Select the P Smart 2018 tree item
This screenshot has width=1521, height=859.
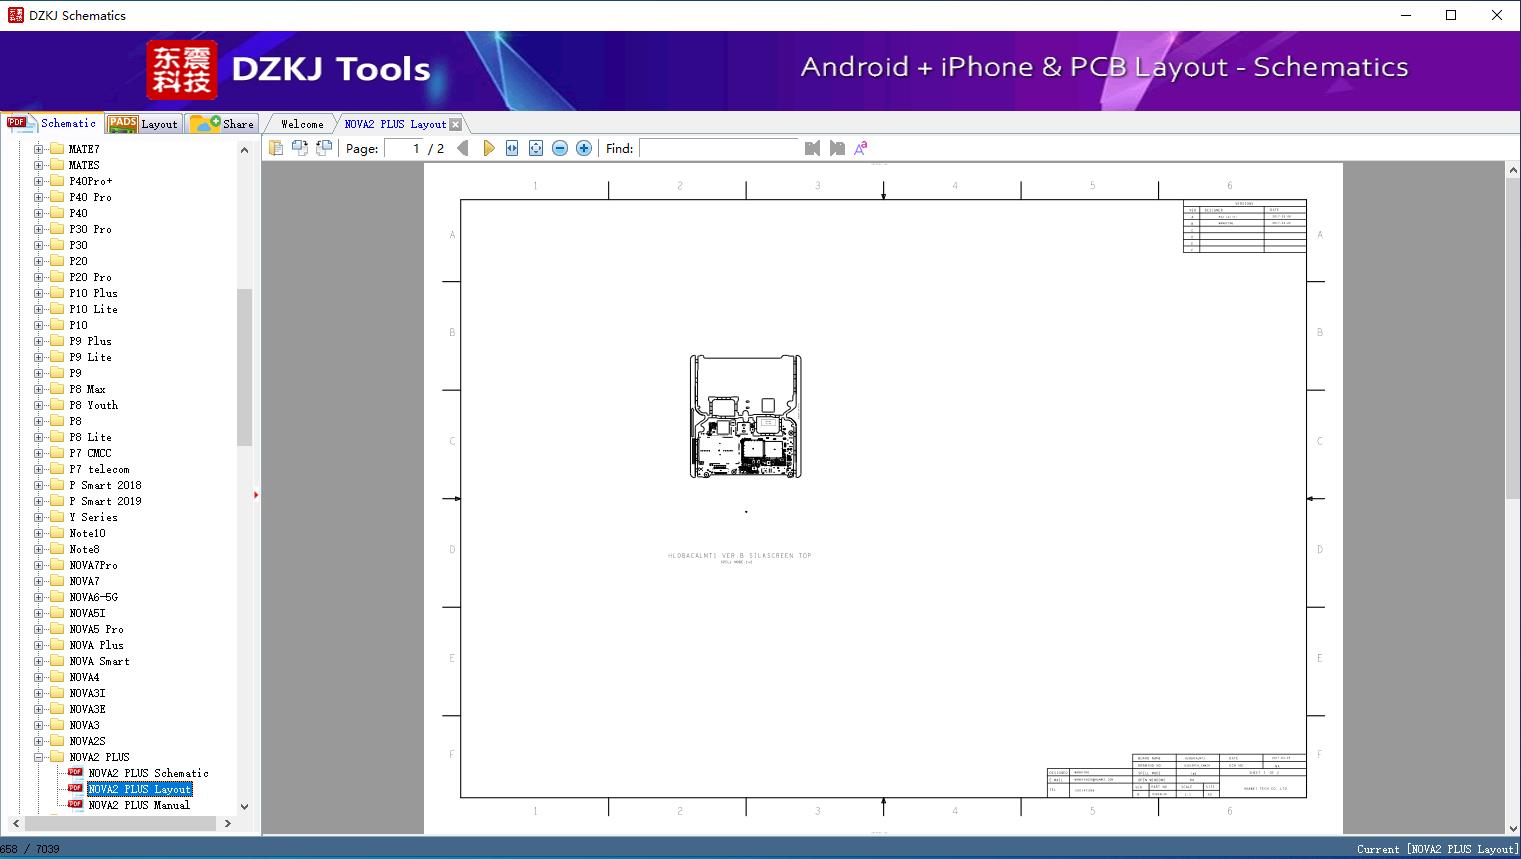pyautogui.click(x=105, y=485)
